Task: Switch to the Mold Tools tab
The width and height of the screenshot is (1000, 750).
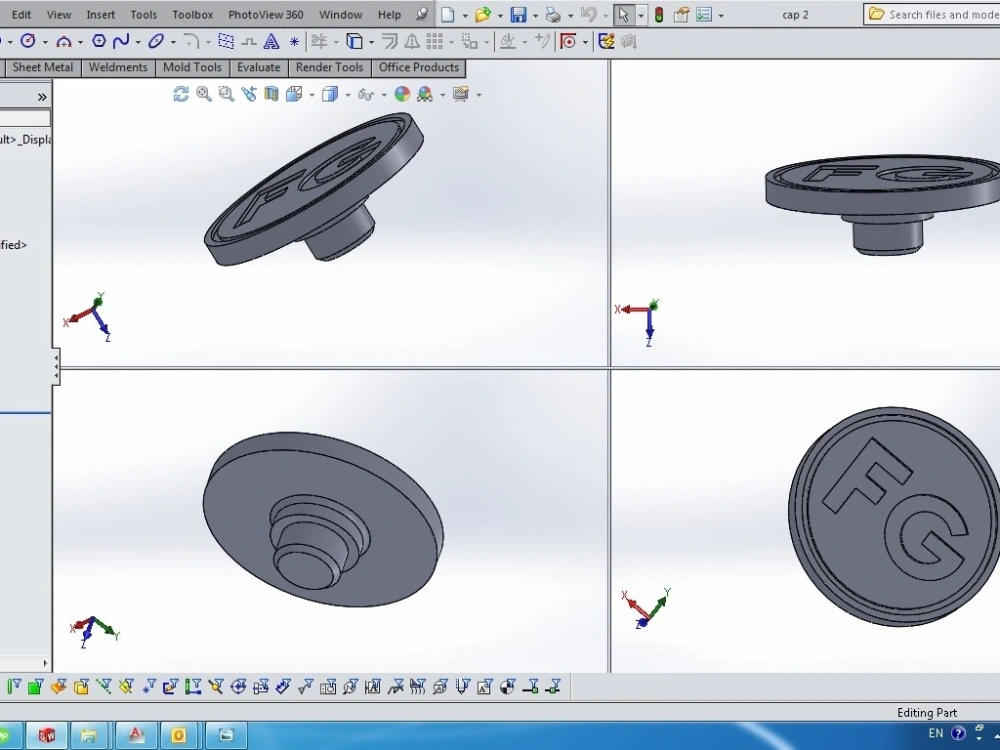Action: tap(192, 68)
